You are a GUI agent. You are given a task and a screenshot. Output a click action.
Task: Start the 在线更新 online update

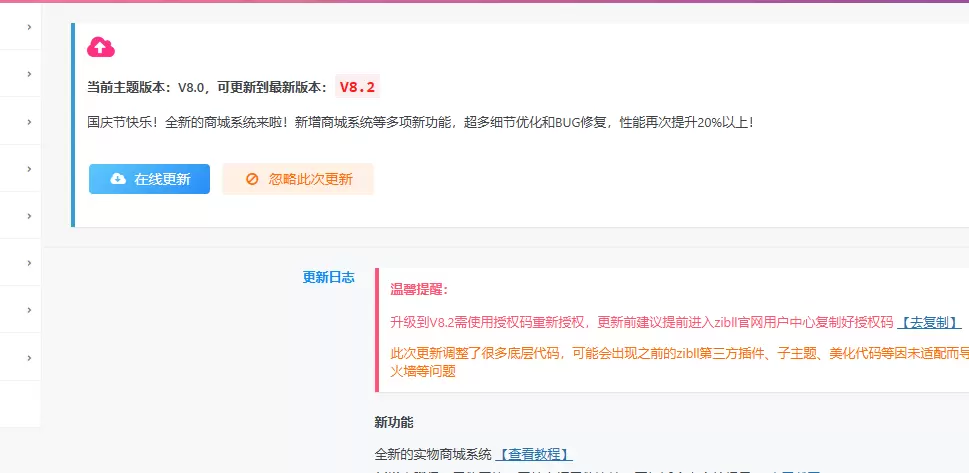(150, 179)
